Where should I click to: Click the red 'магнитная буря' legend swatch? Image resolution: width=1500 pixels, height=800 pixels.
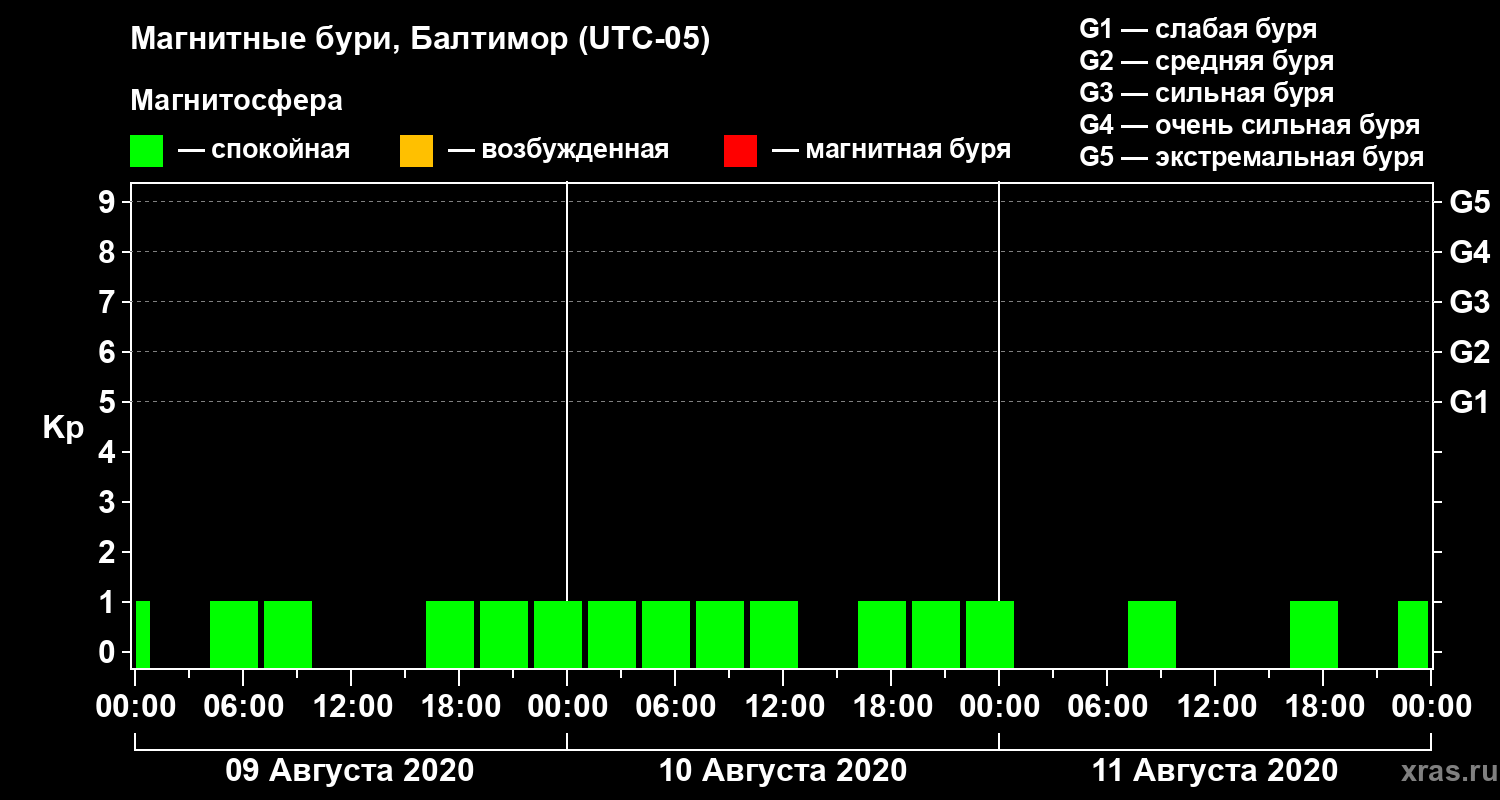pos(740,151)
